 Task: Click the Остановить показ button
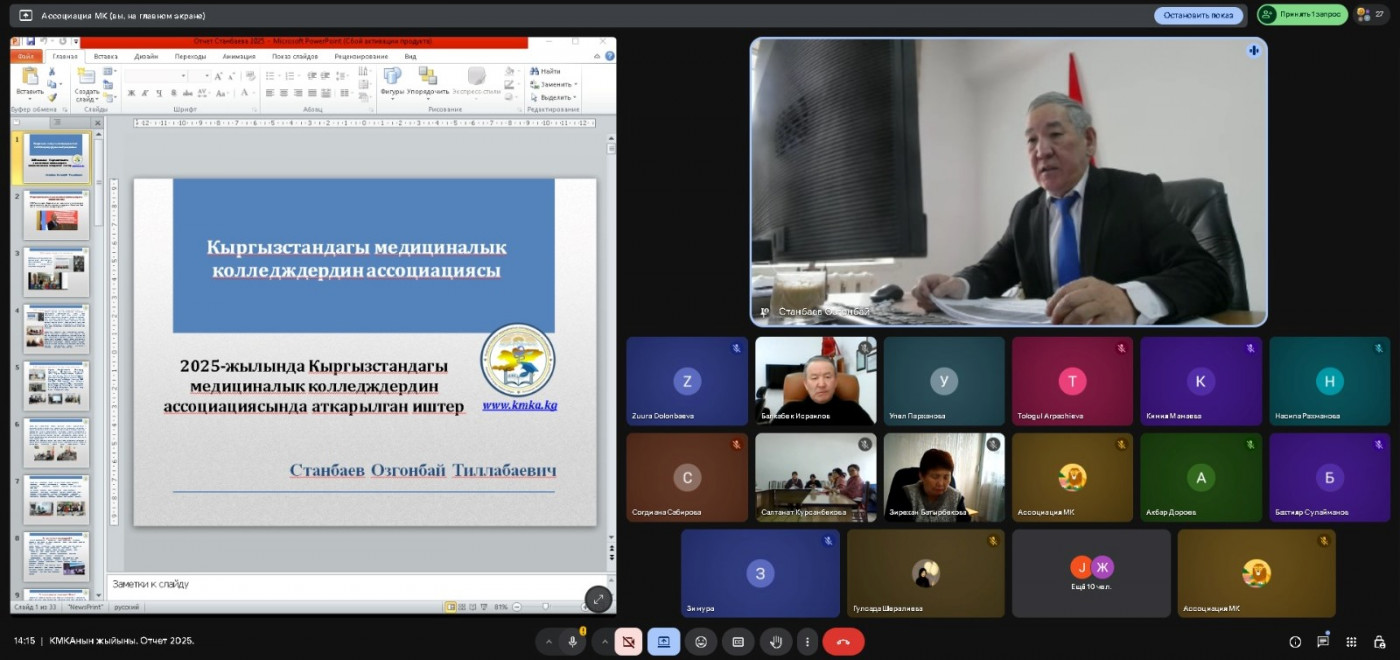1198,15
